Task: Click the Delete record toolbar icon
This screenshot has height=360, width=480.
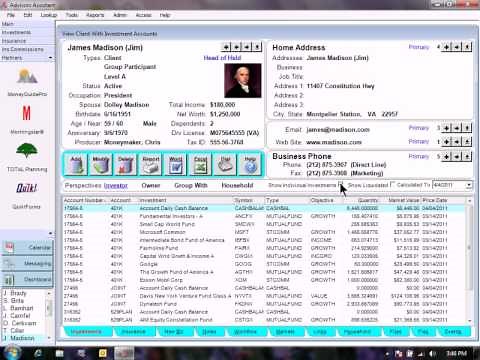Action: 126,164
